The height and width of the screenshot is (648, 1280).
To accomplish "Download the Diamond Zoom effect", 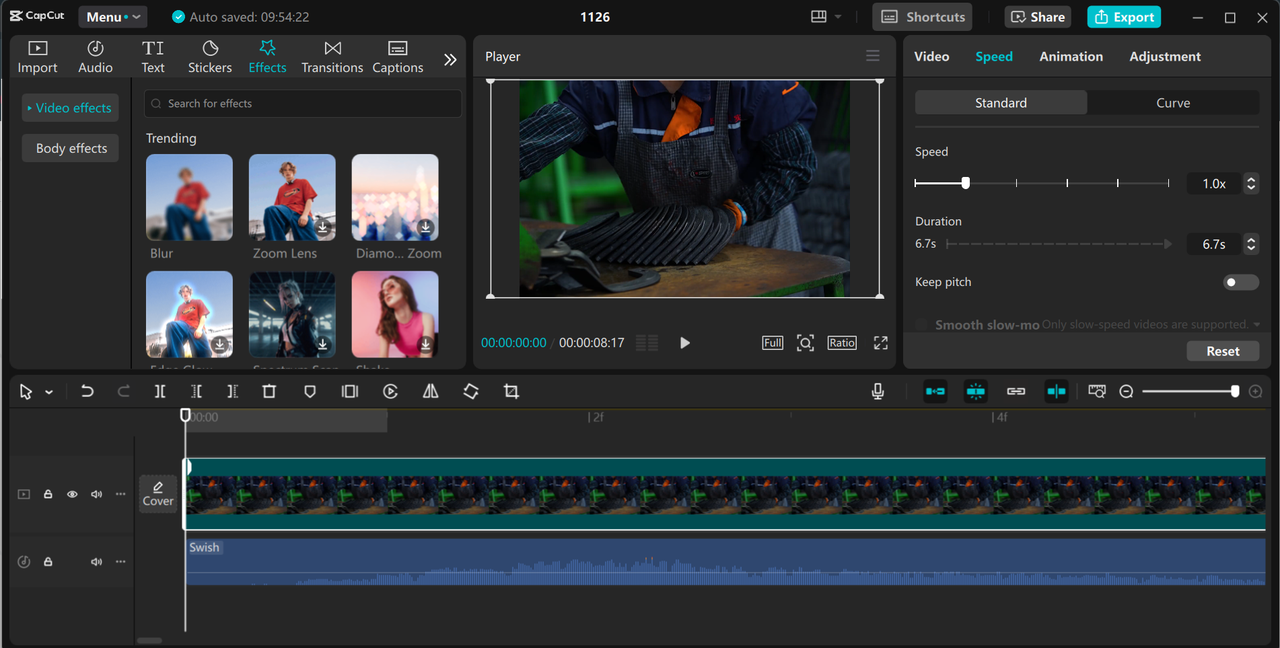I will (x=425, y=227).
